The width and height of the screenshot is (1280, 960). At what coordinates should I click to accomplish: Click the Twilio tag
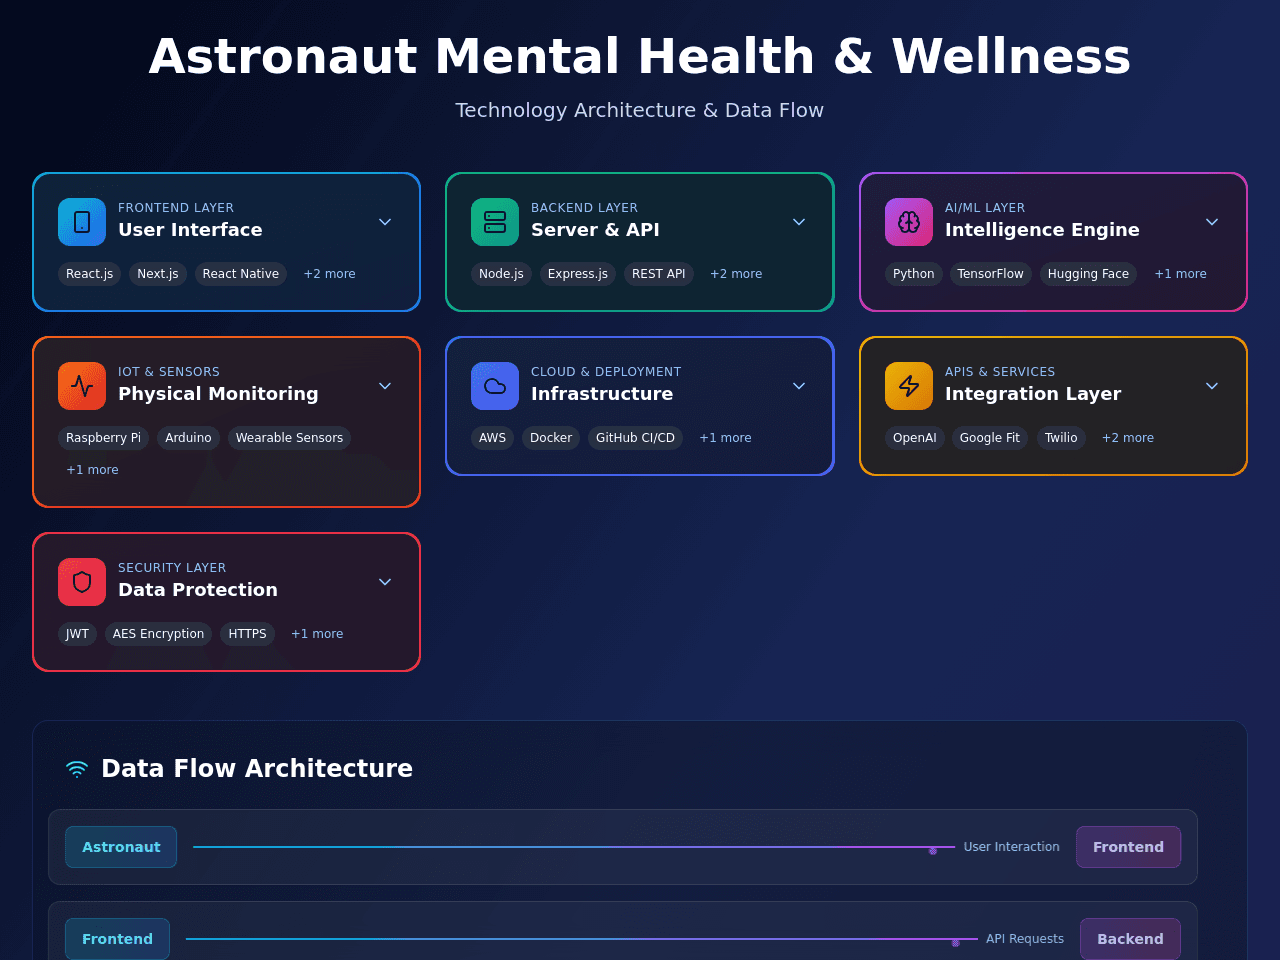pyautogui.click(x=1061, y=438)
